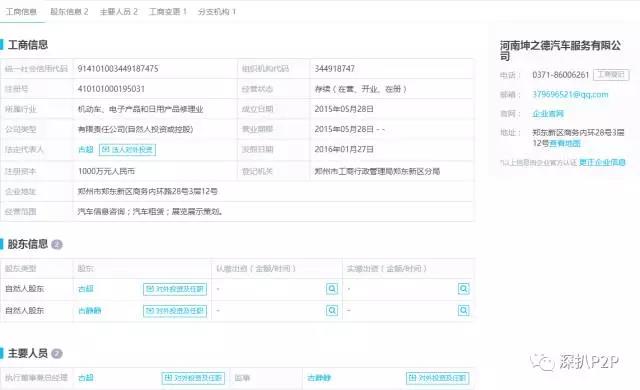Open the 工商变更 tab
Viewport: 640px width, 390px height.
[168, 12]
